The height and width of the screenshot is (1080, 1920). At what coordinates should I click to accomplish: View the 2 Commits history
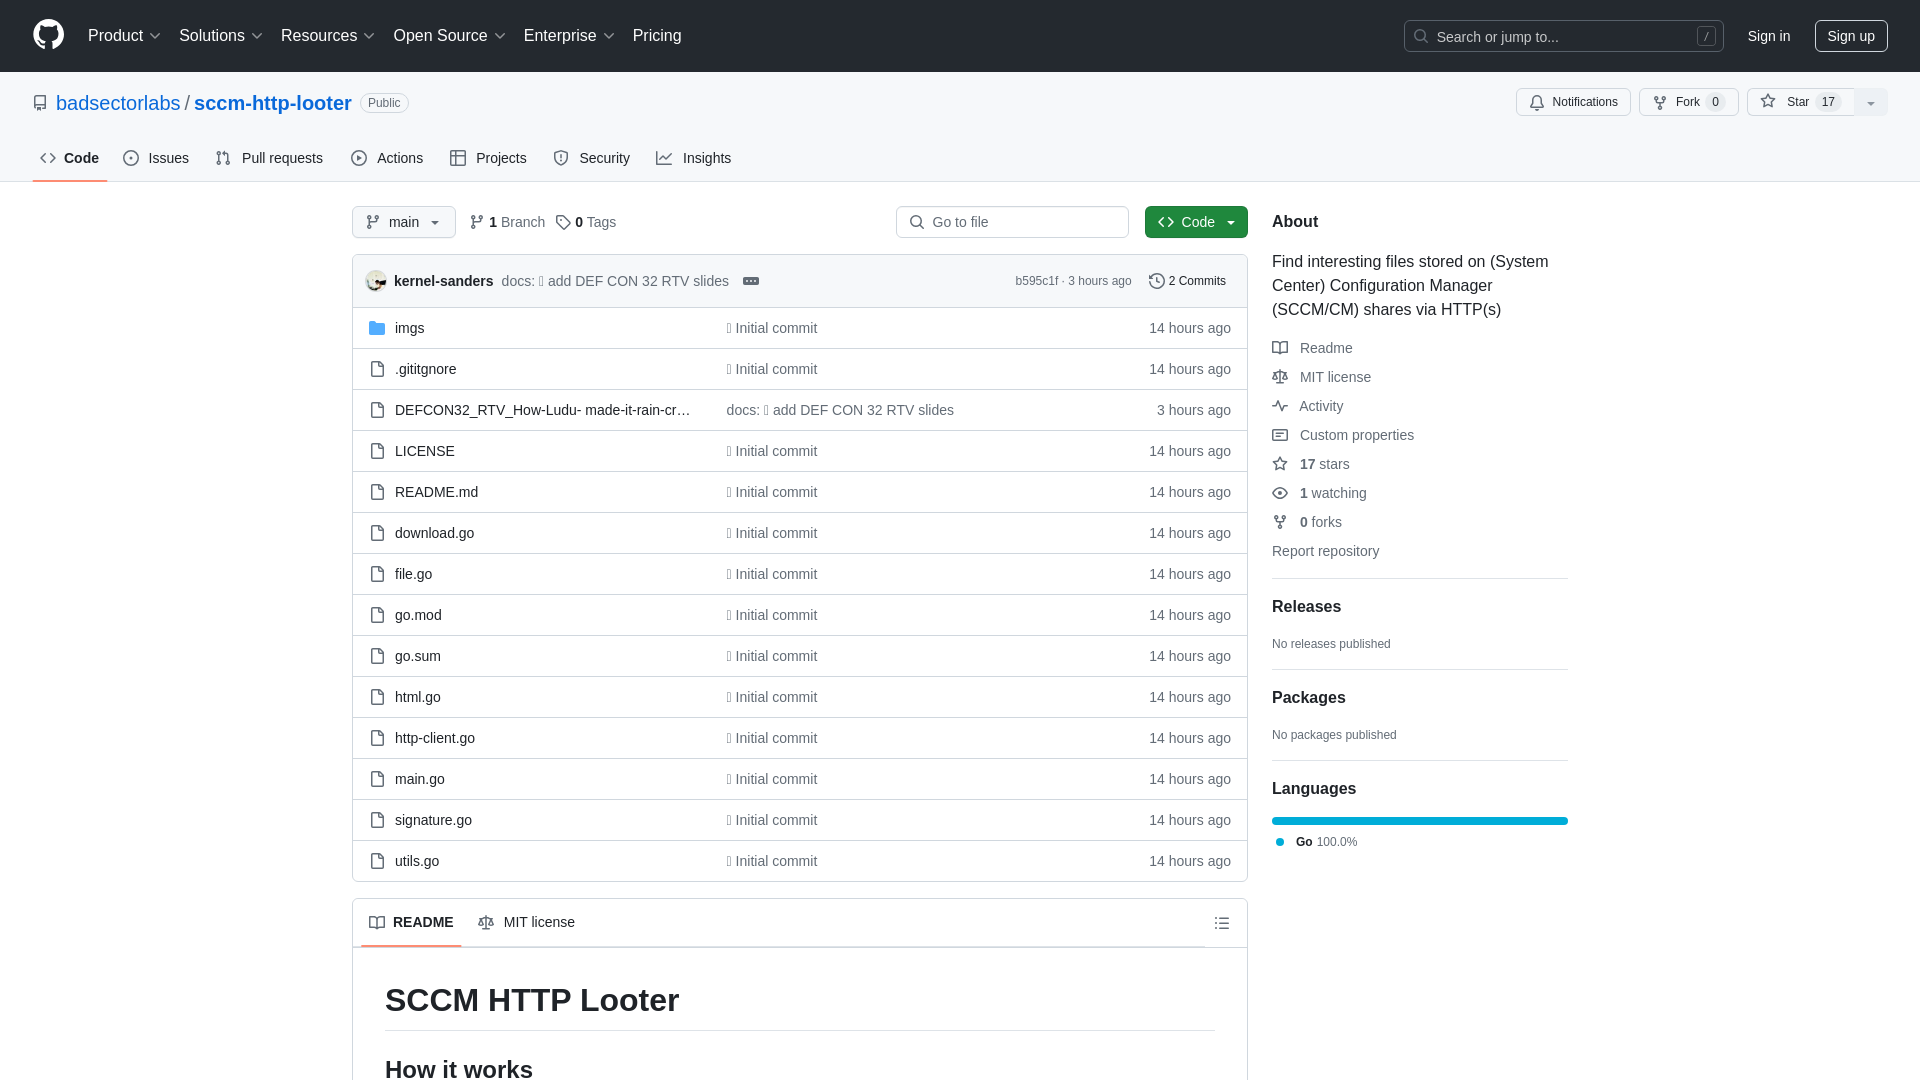(x=1187, y=281)
